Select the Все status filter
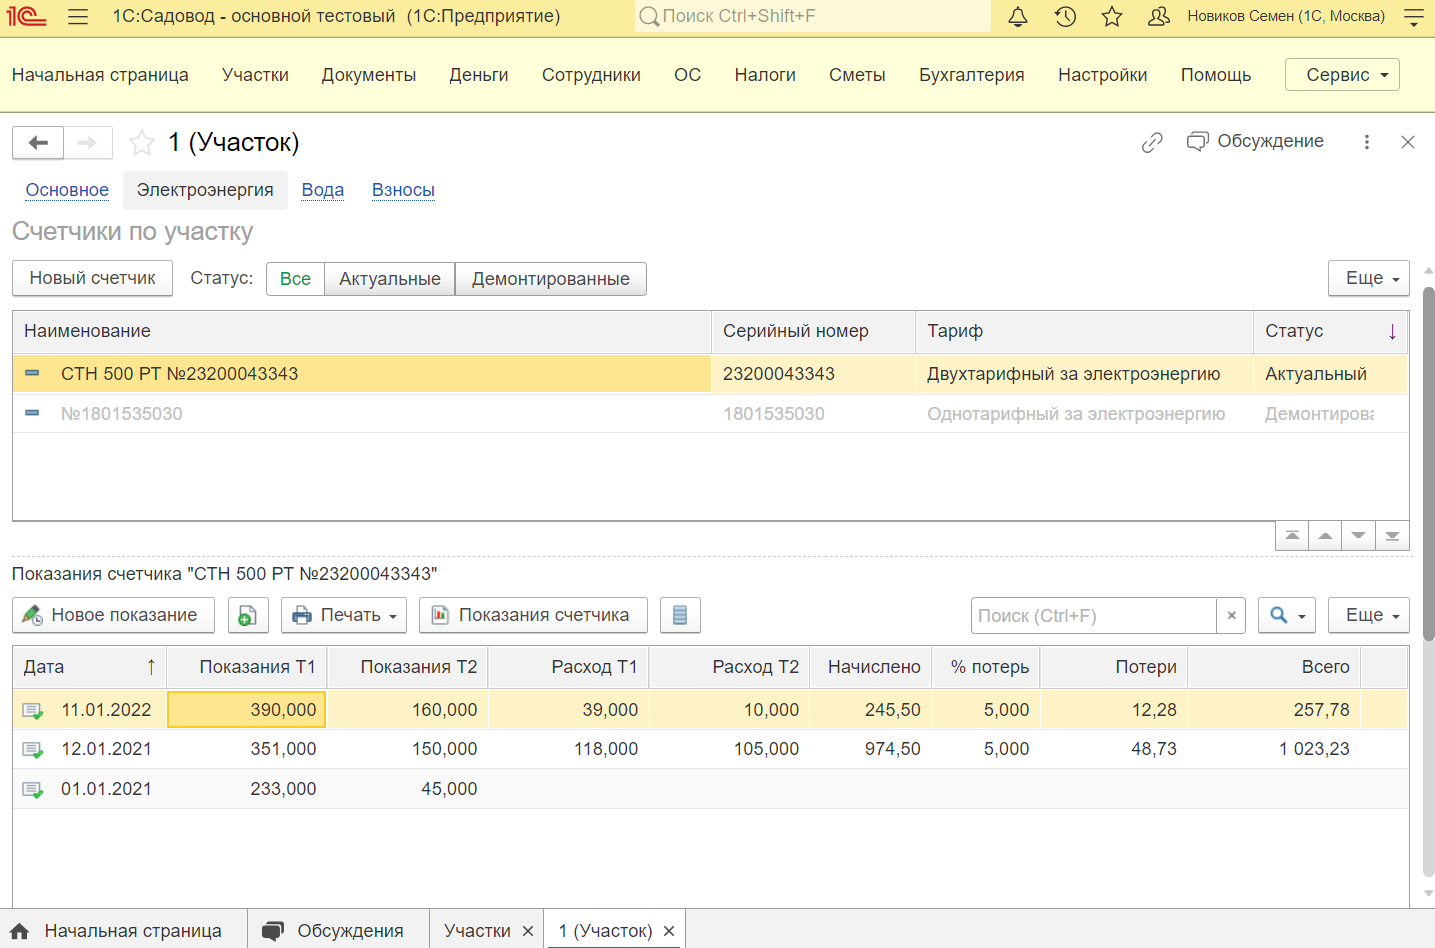This screenshot has width=1435, height=948. click(295, 279)
